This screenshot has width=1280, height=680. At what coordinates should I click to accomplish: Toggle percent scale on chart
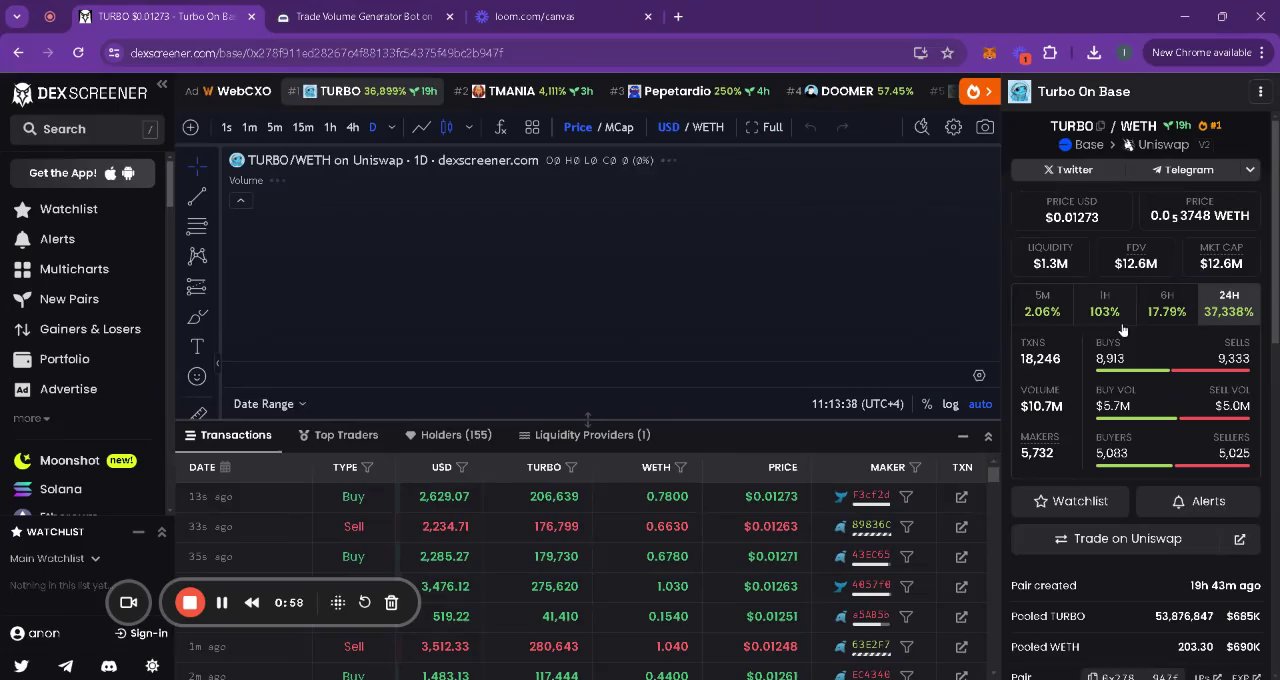coord(927,404)
